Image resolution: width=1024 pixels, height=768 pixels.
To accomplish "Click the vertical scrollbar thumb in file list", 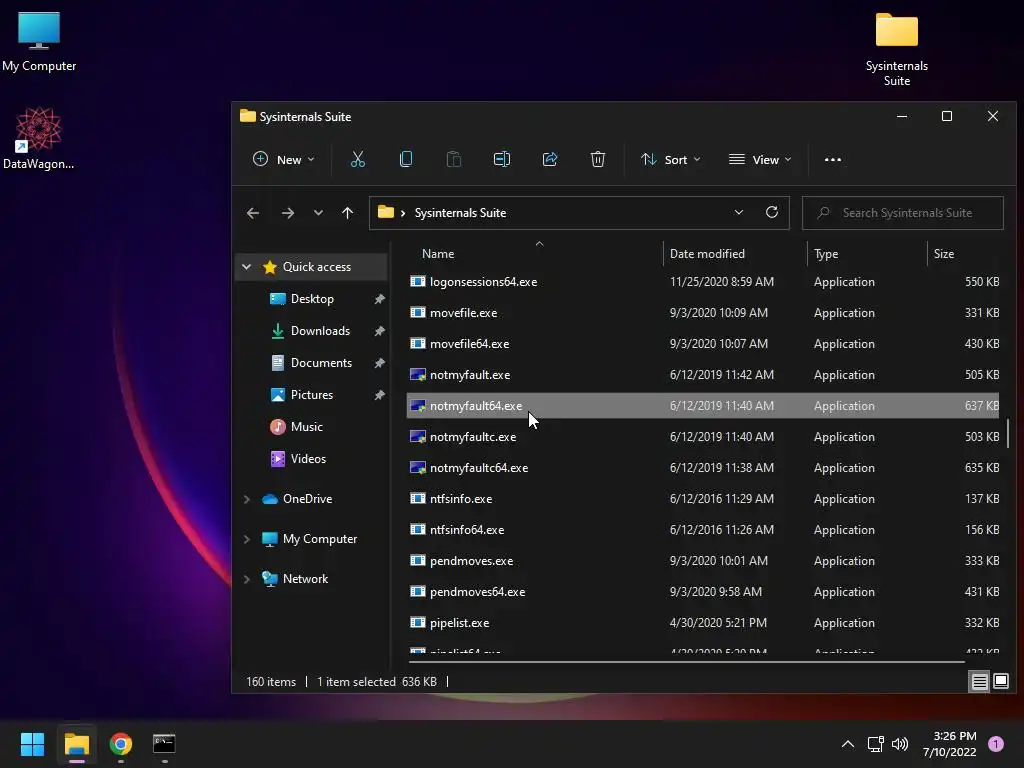I will point(1008,433).
